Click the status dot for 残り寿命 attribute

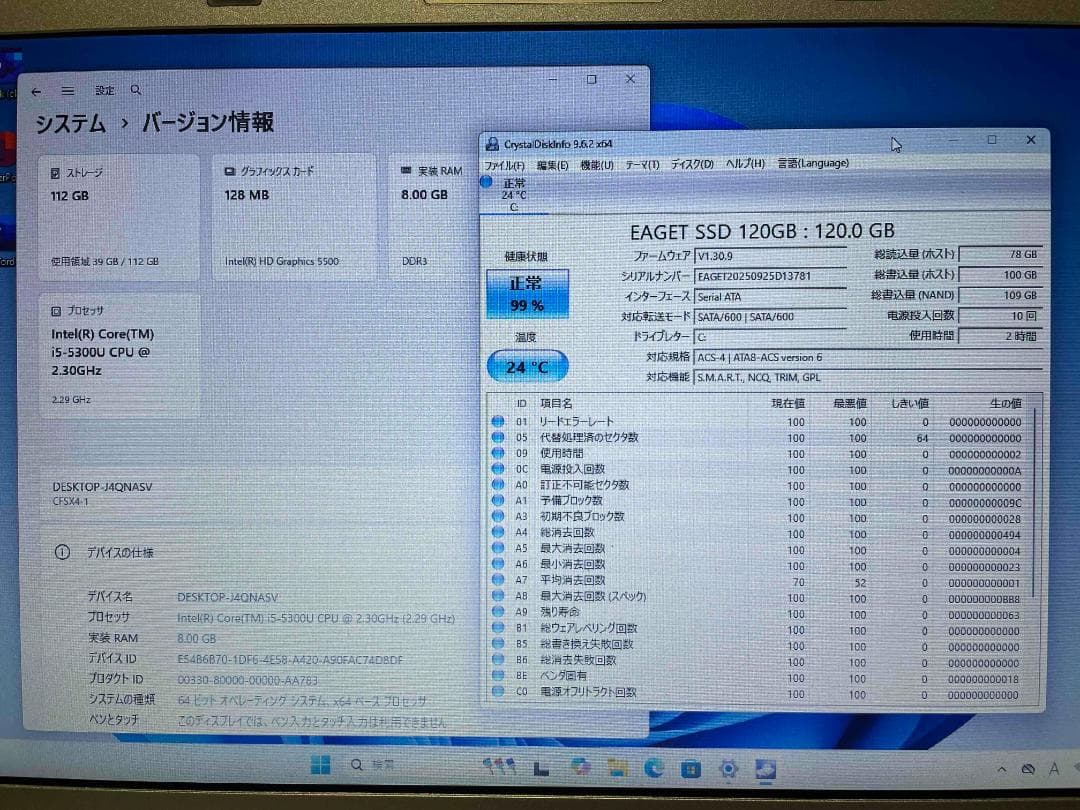click(x=497, y=610)
